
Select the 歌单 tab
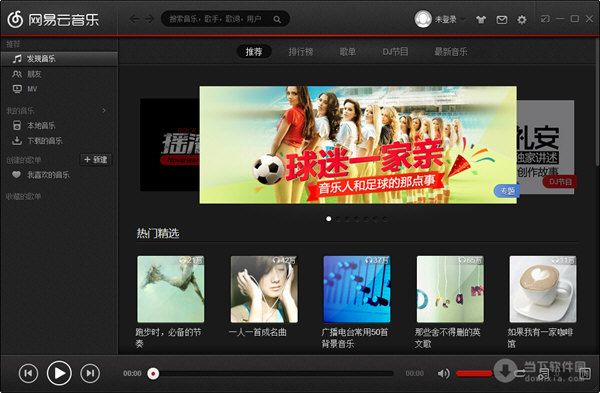pyautogui.click(x=347, y=52)
